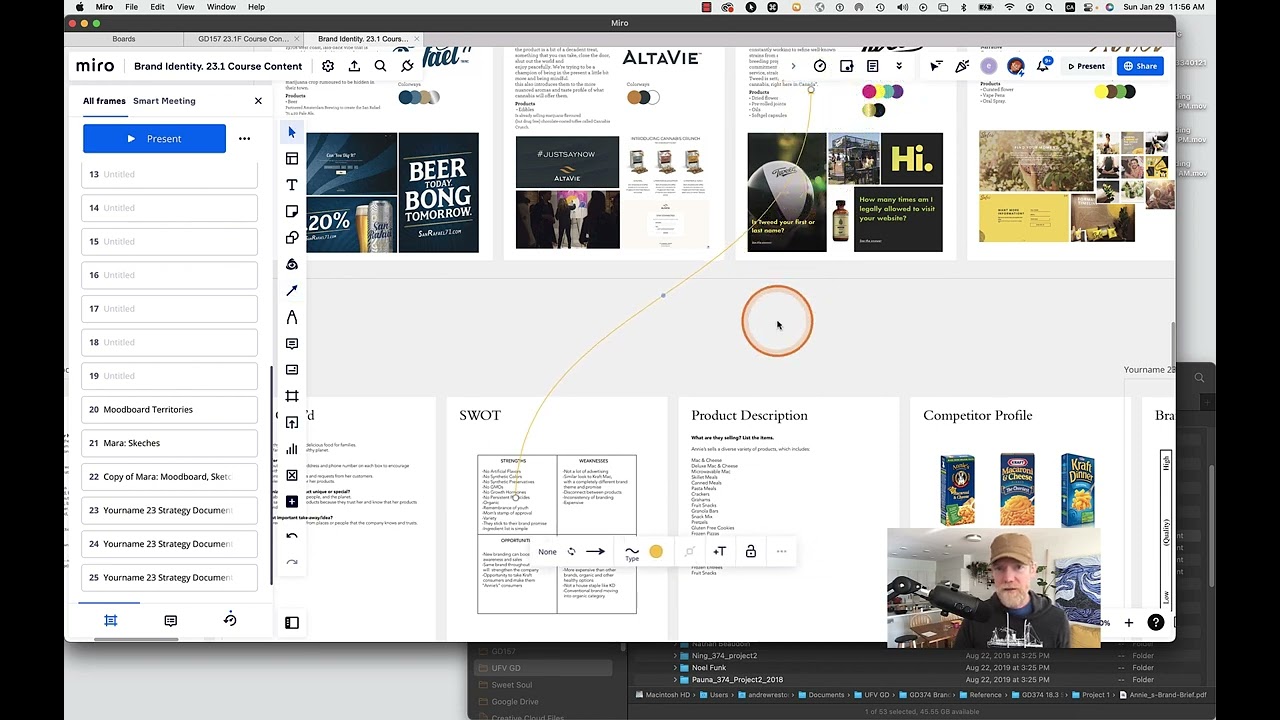Select frame 22 Copy of Mara

tap(170, 477)
